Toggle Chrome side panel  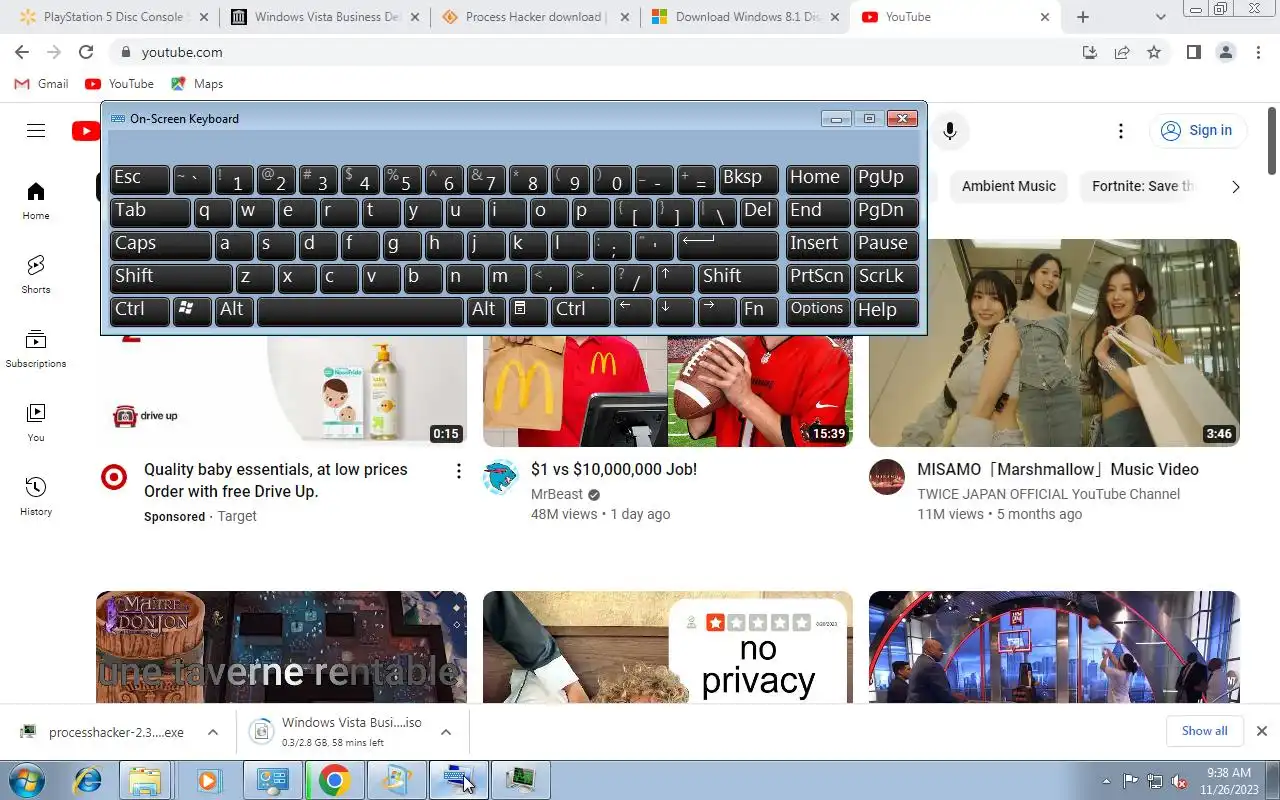[x=1193, y=52]
